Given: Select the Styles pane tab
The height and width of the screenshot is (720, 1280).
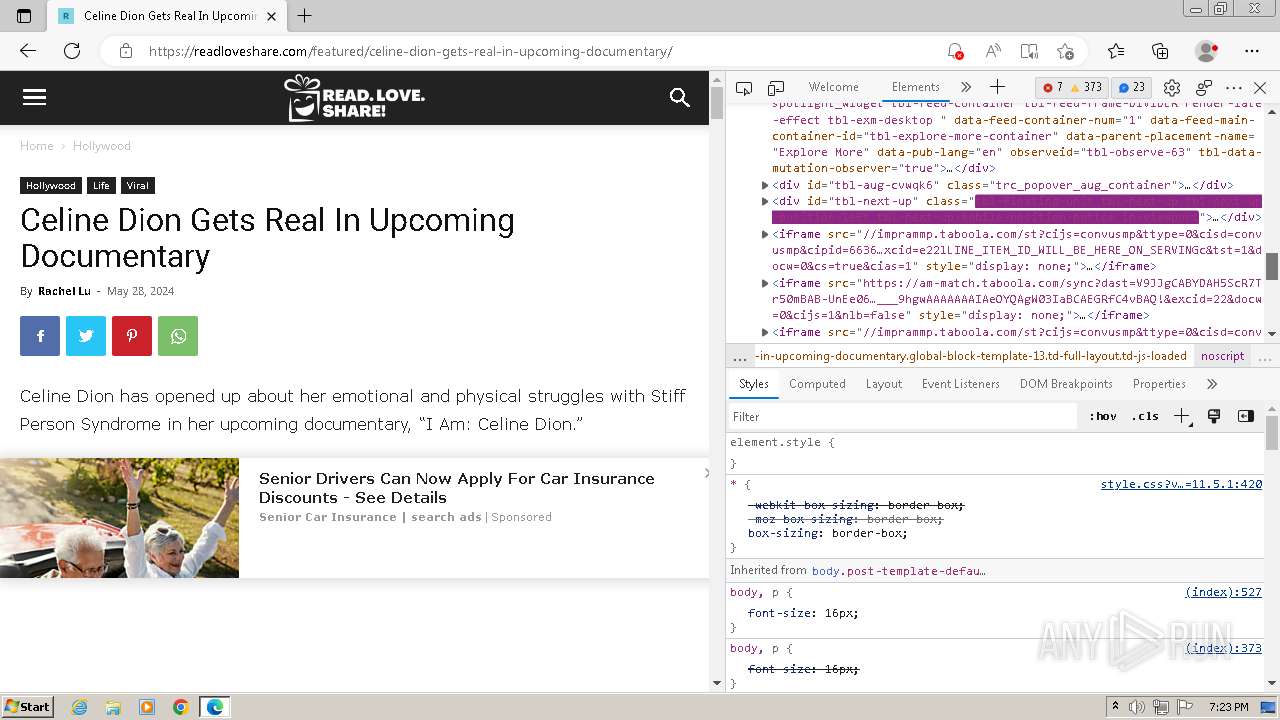Looking at the screenshot, I should pos(754,384).
